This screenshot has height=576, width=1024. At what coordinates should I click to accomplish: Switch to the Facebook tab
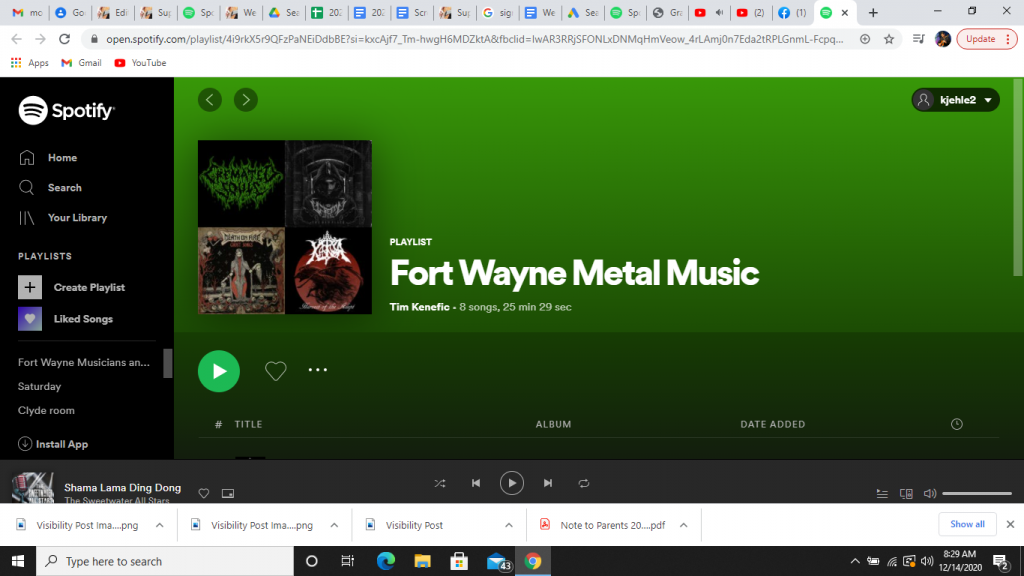coord(792,12)
